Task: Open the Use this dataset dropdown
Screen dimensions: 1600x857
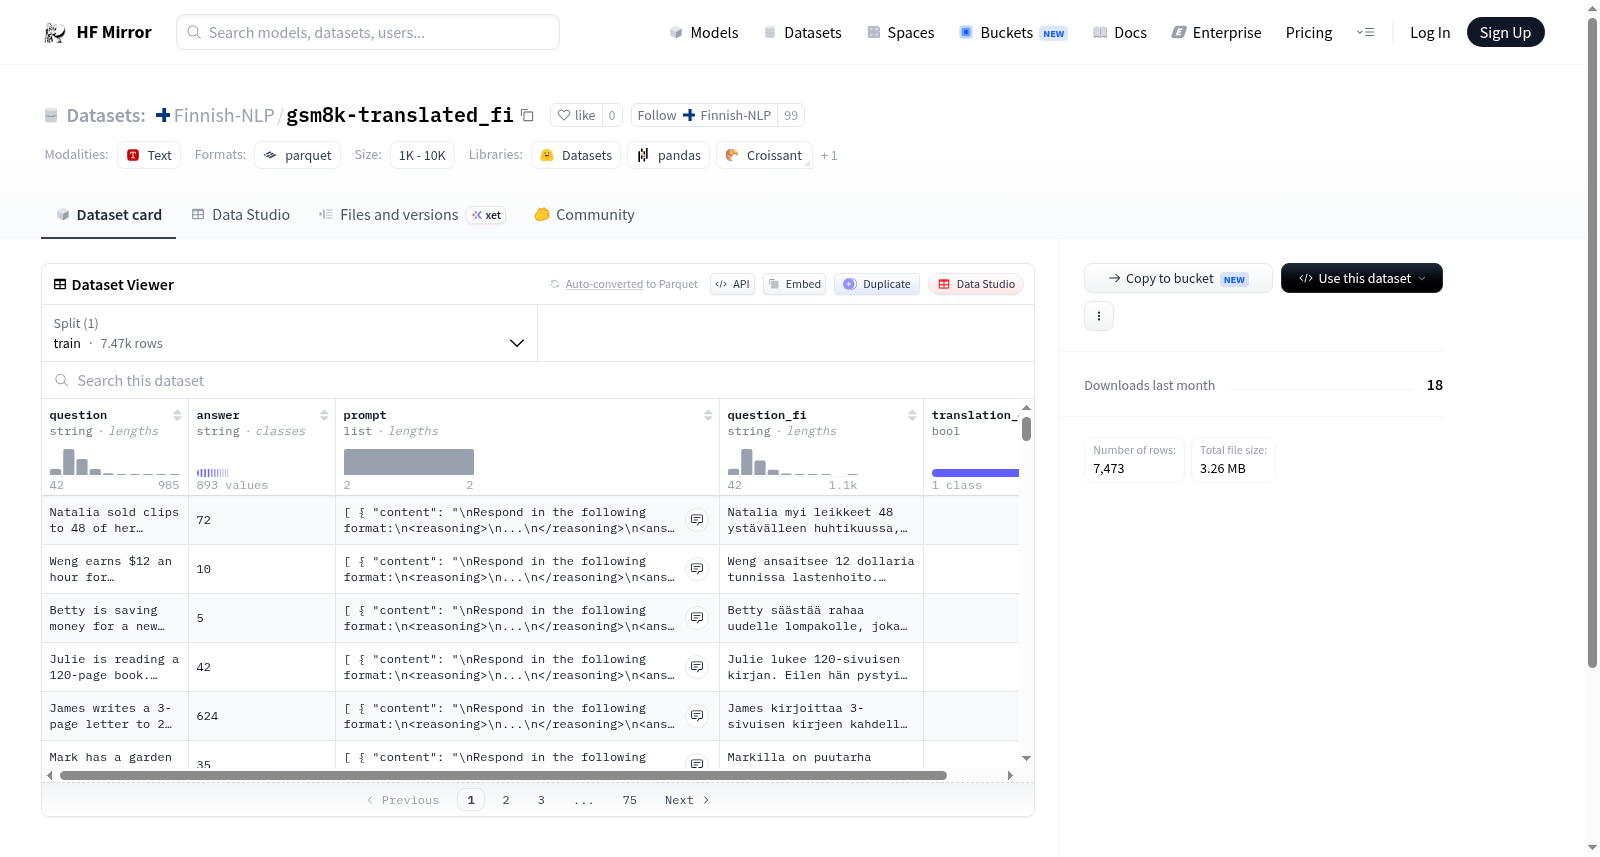Action: coord(1362,278)
